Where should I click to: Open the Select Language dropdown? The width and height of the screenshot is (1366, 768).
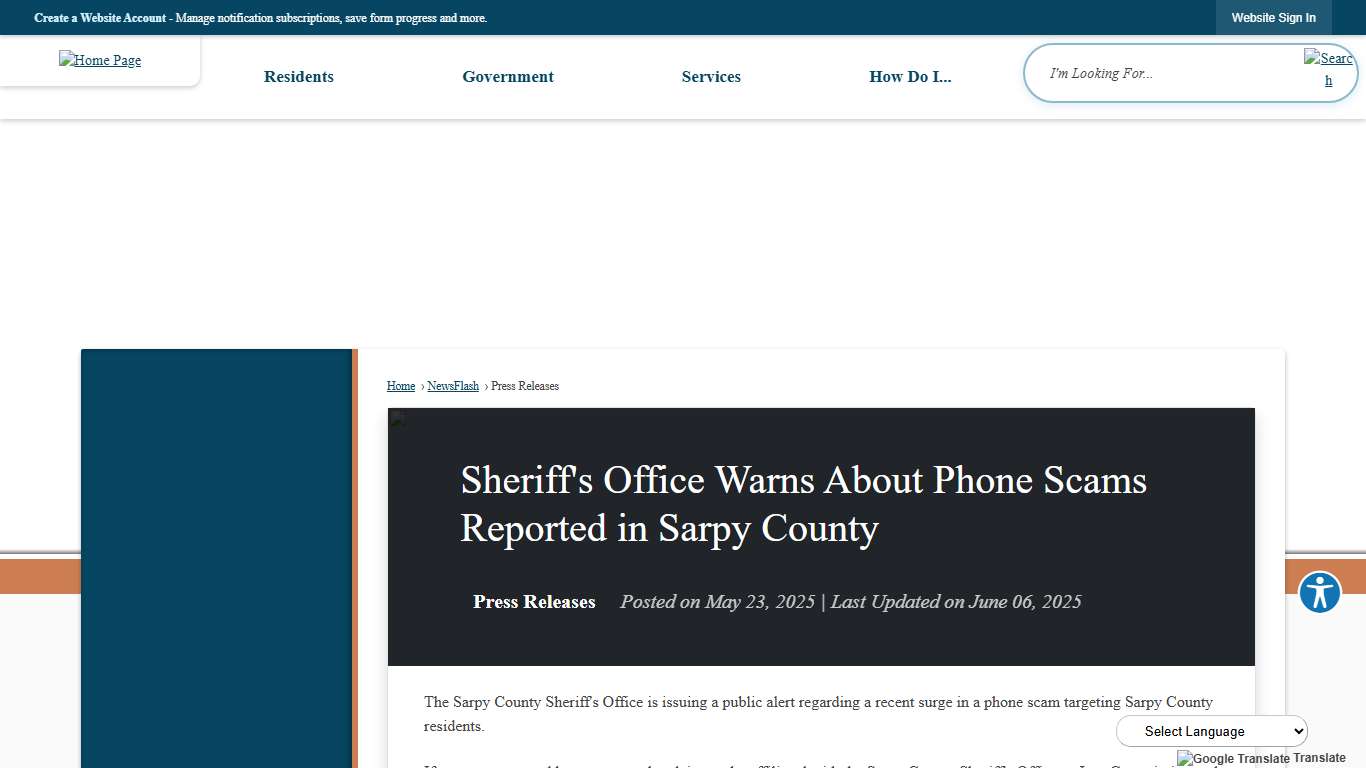[1210, 731]
